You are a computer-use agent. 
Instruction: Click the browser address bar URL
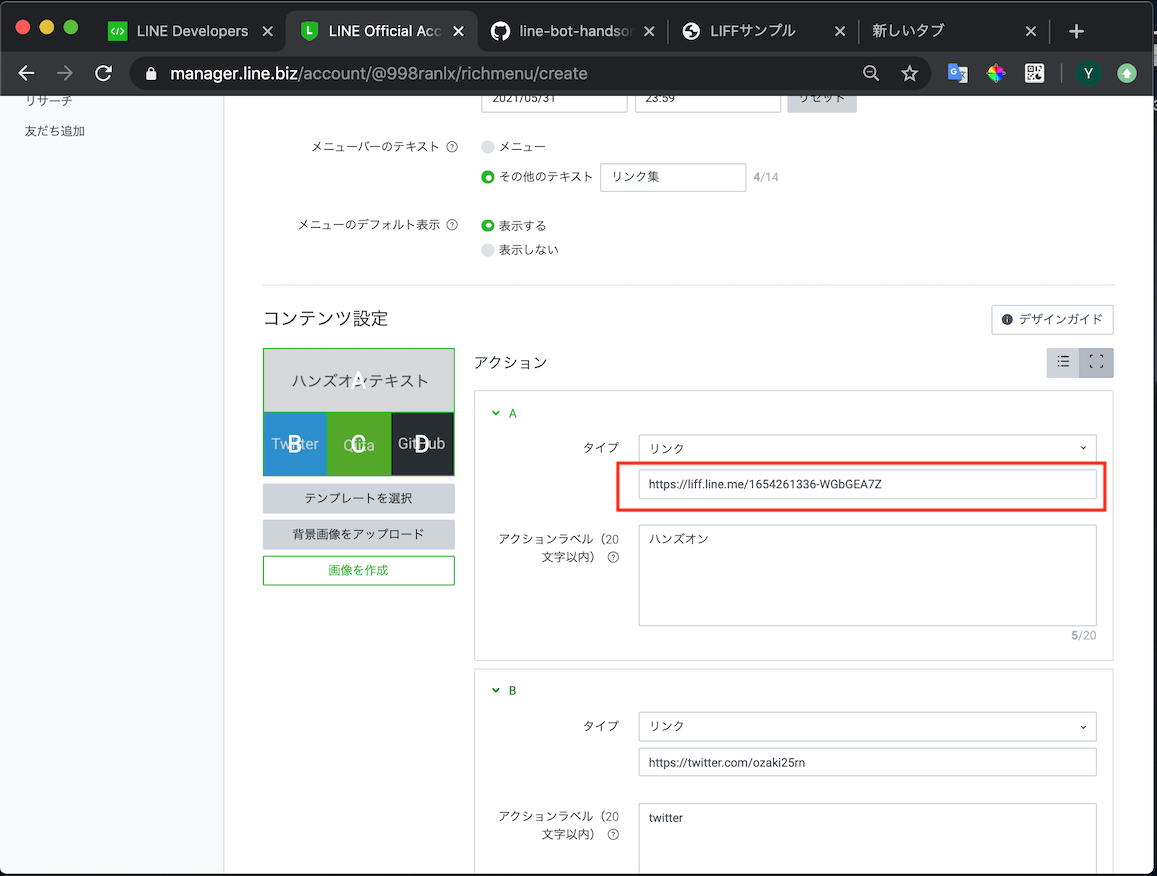pyautogui.click(x=379, y=74)
